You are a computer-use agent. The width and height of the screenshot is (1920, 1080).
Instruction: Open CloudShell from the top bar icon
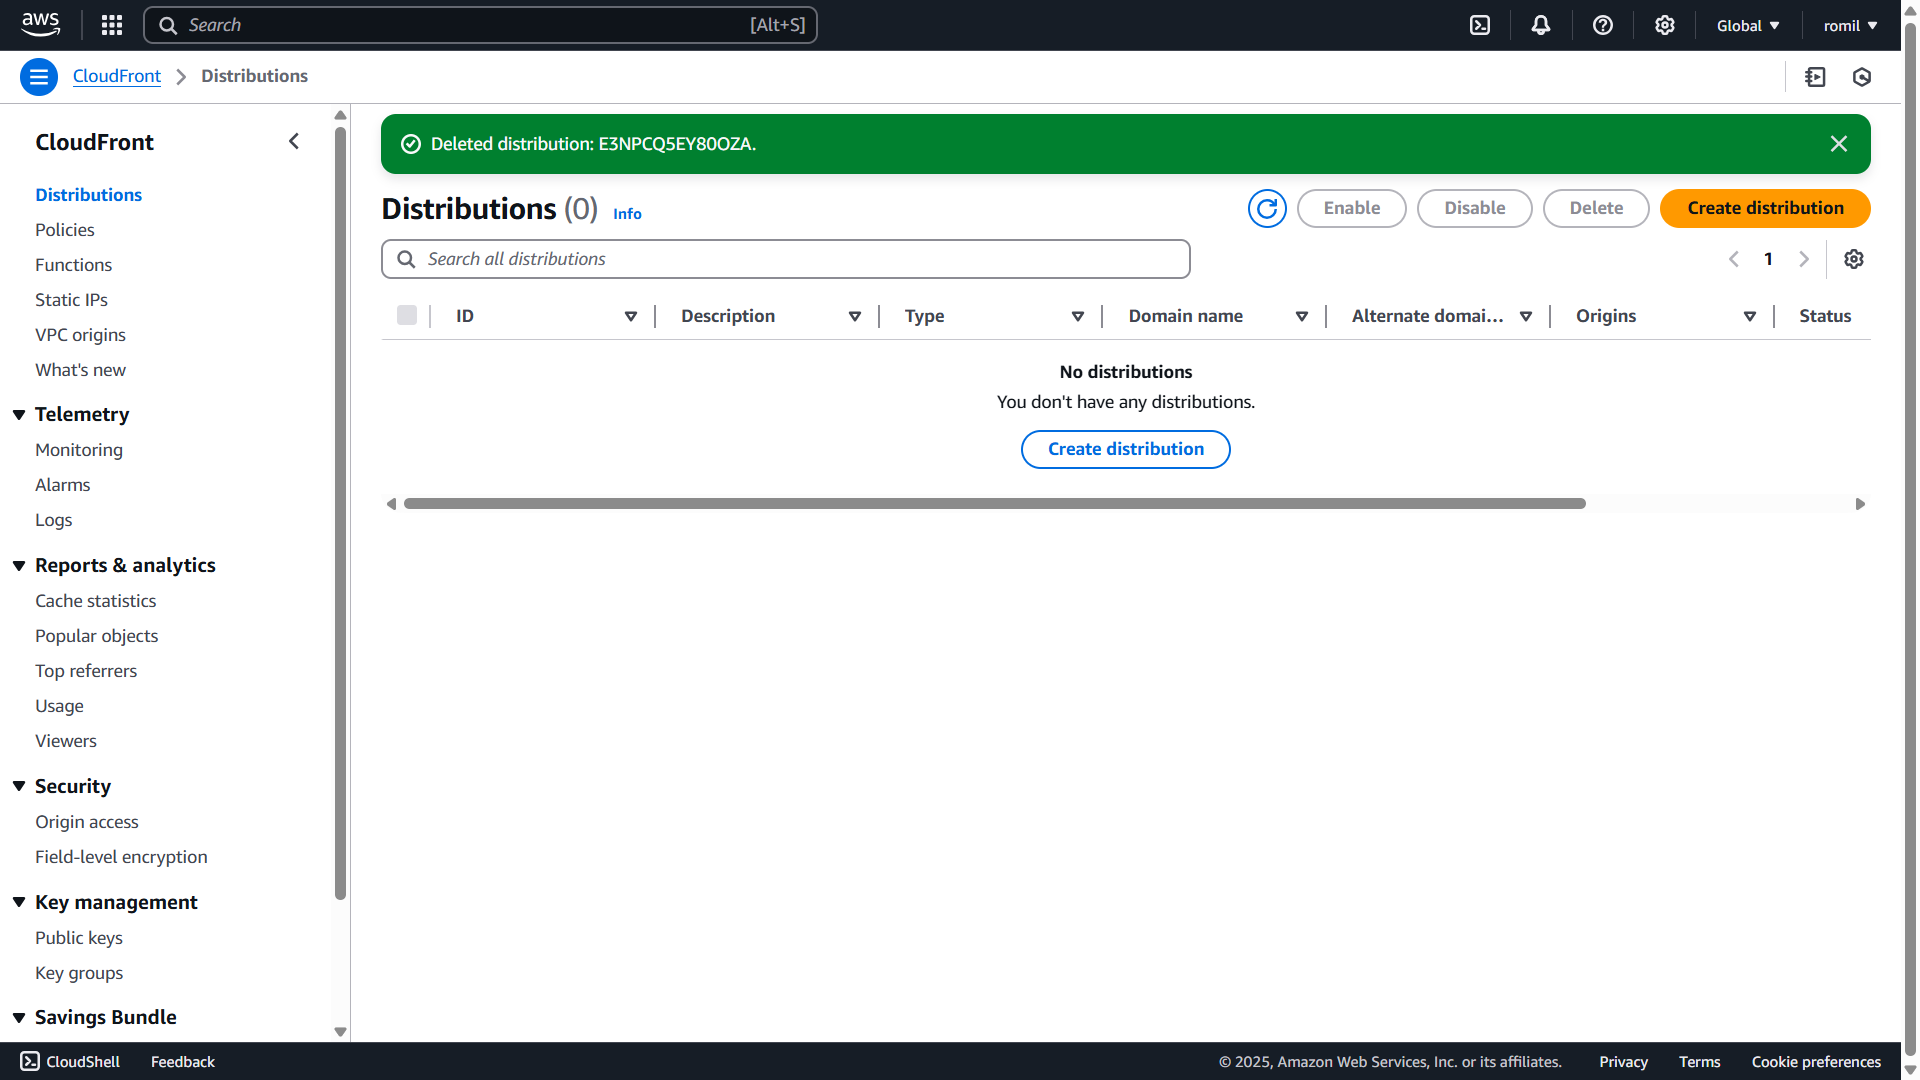click(1480, 25)
